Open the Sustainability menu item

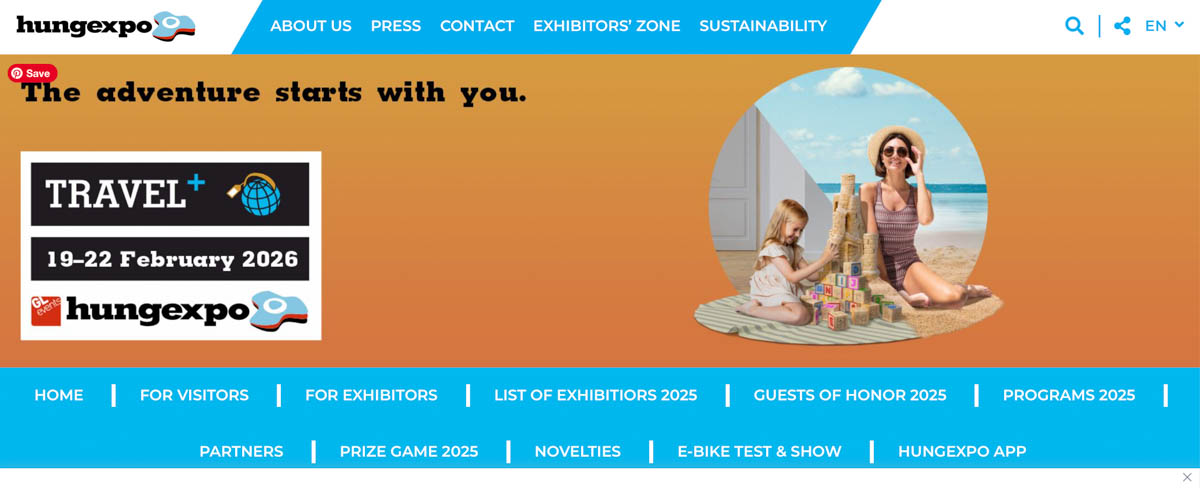tap(763, 26)
